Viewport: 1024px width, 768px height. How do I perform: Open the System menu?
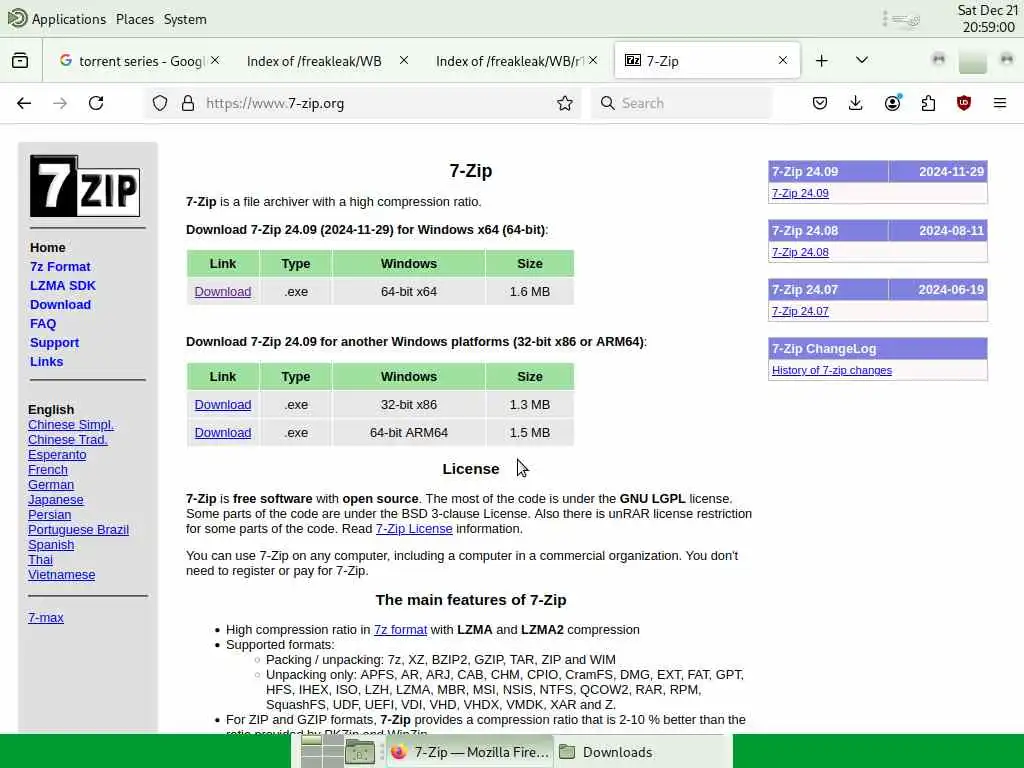pos(185,19)
